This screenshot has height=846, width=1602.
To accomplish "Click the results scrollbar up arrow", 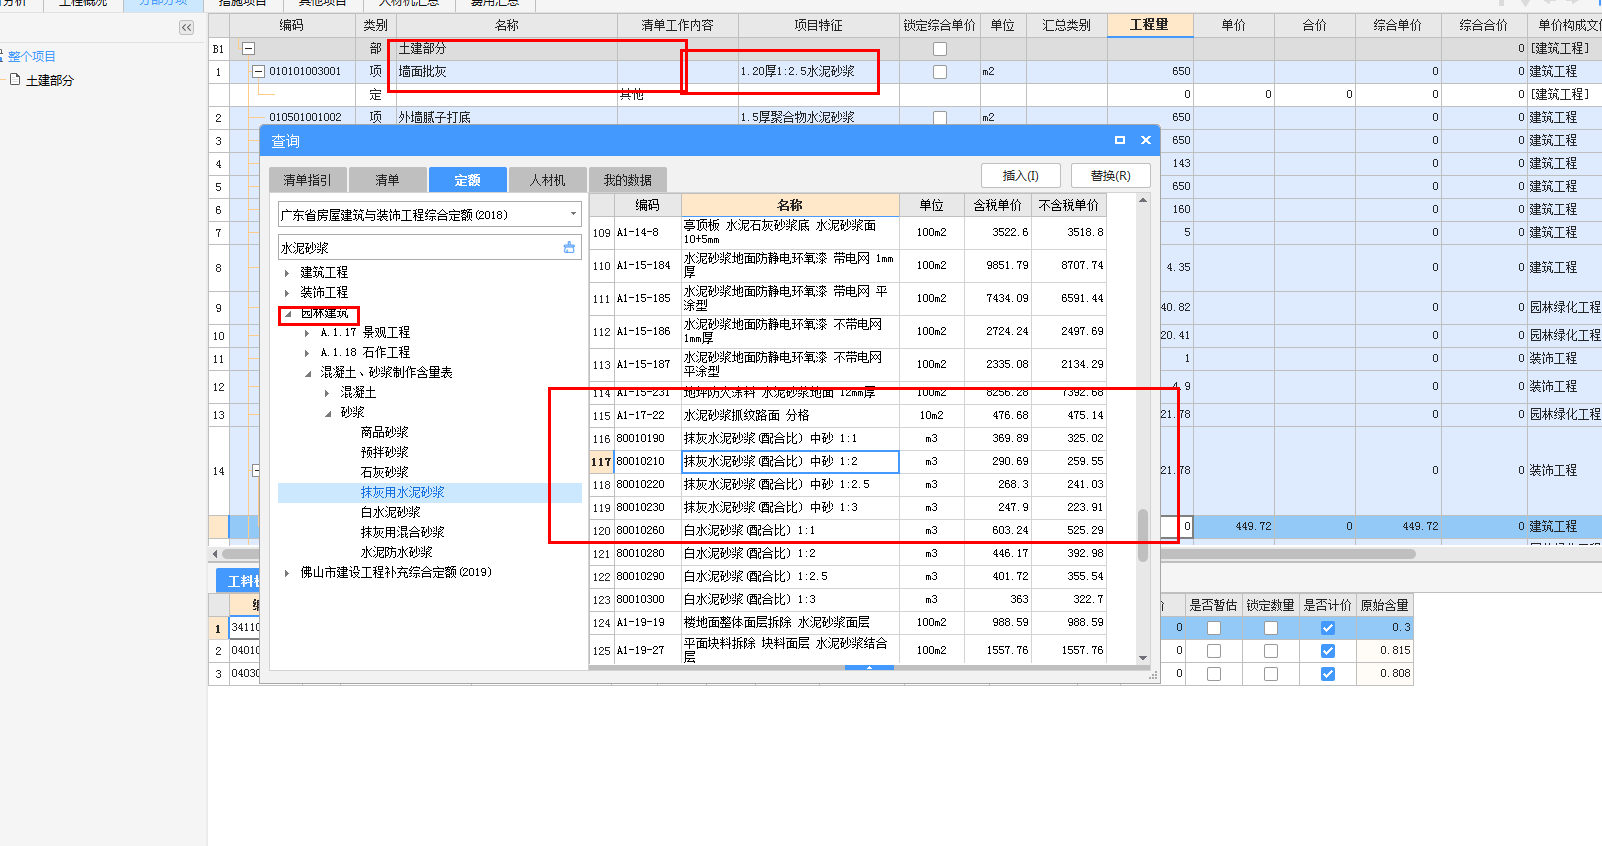I will tap(1143, 200).
